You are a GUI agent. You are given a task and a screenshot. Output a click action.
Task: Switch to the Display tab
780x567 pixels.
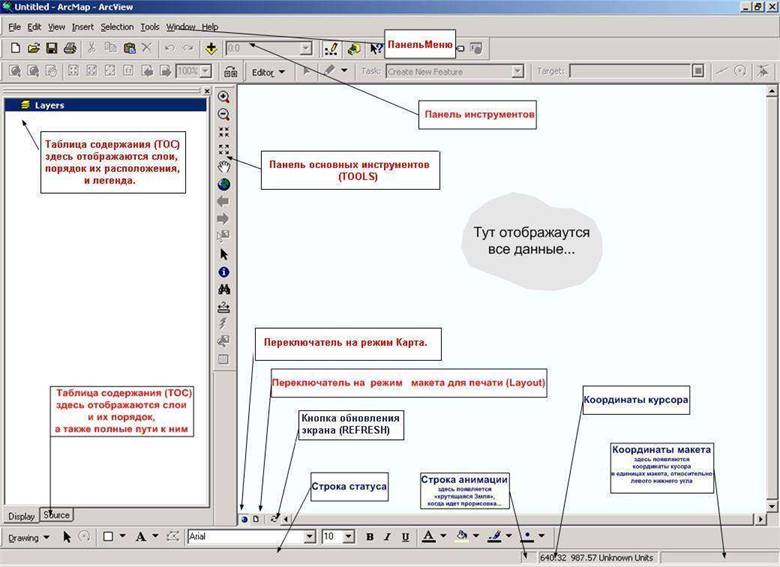tap(21, 516)
